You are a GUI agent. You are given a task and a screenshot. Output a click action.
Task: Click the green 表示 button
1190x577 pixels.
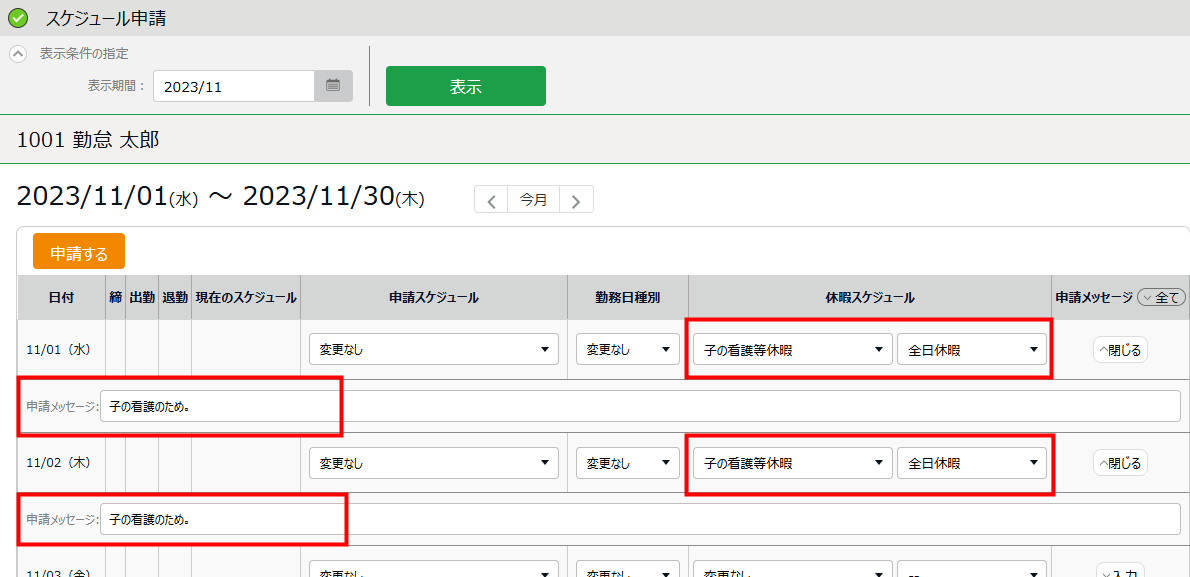(x=465, y=86)
